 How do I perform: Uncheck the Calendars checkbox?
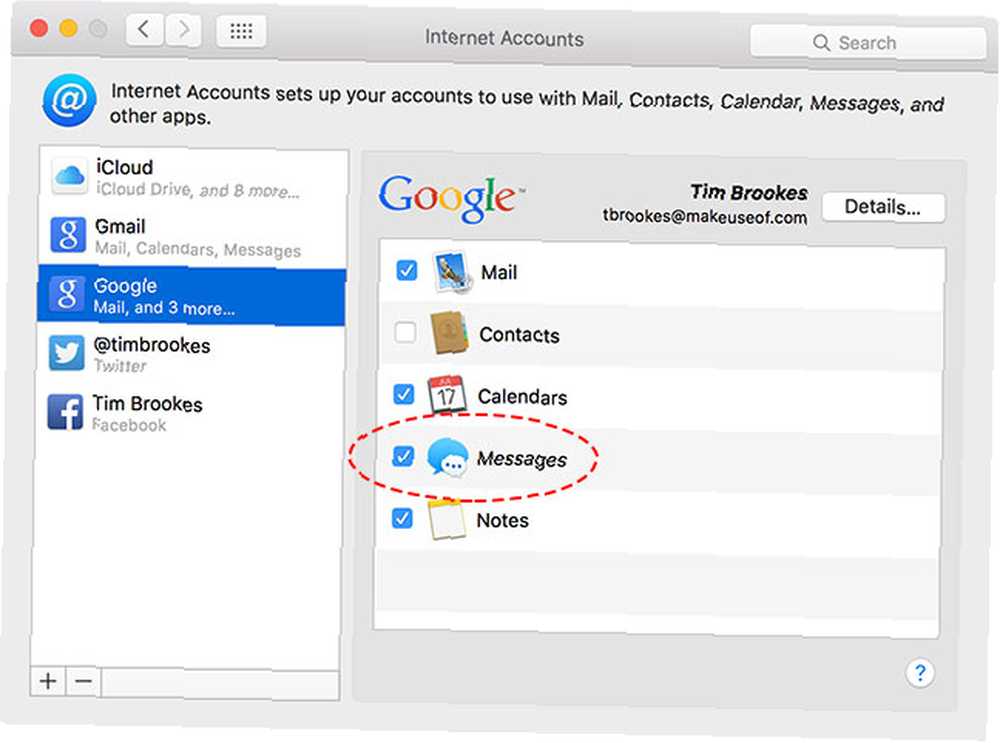pyautogui.click(x=403, y=394)
